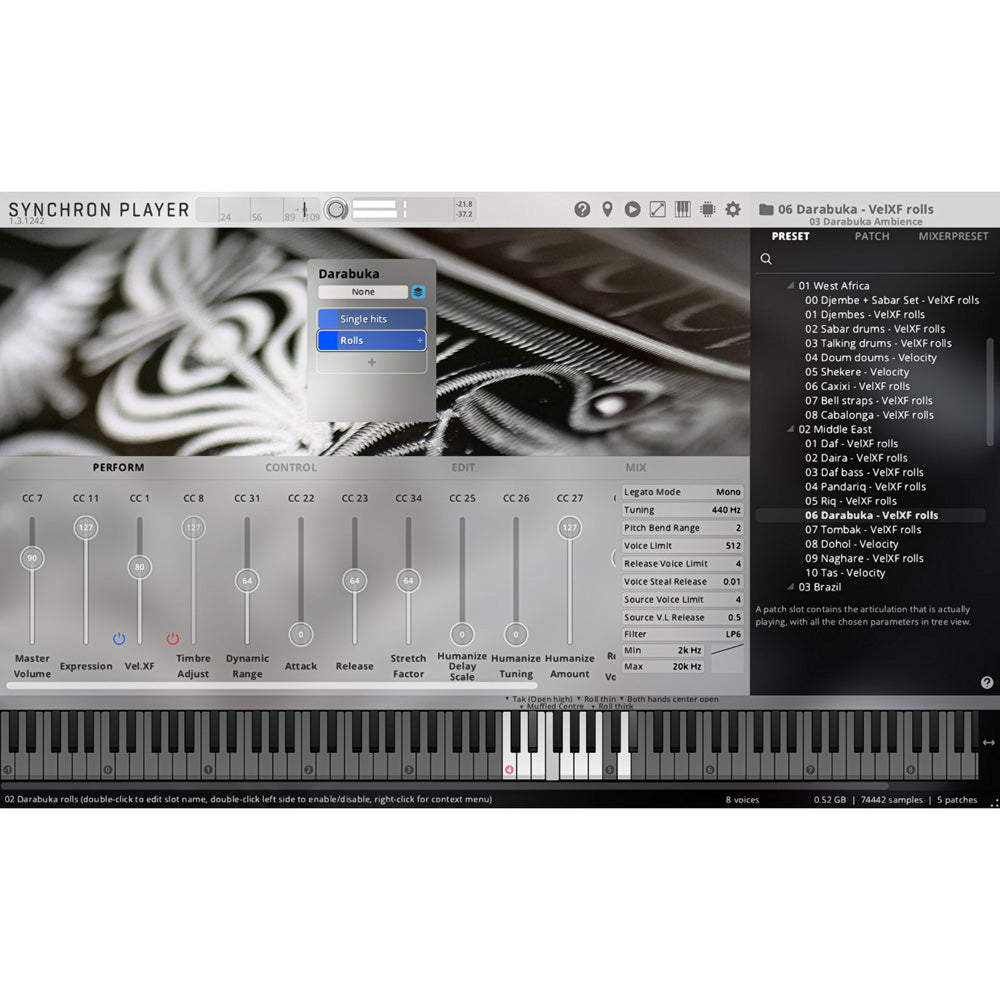
Task: Collapse the 01 West Africa folder
Action: 791,286
